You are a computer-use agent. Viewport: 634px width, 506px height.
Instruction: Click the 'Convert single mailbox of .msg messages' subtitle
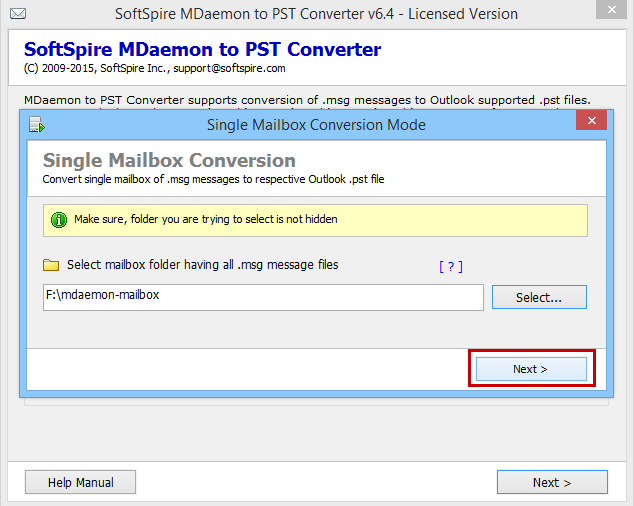point(213,179)
